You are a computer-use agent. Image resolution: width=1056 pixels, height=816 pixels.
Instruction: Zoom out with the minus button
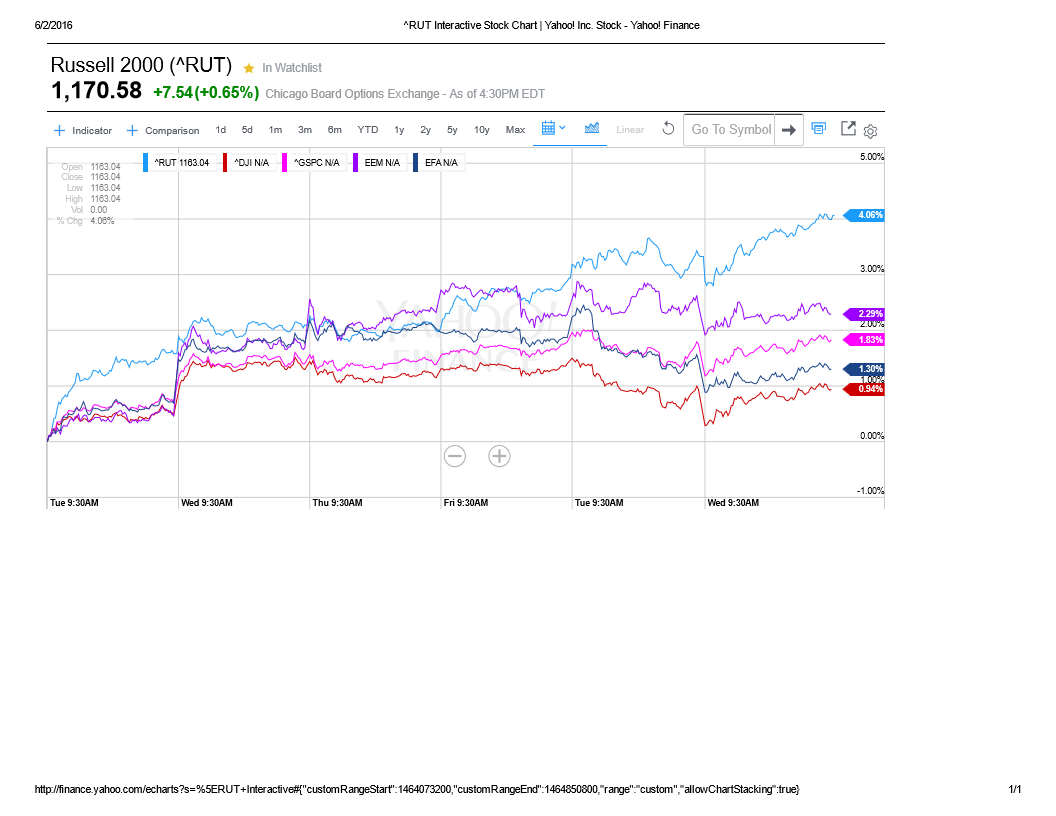click(x=455, y=456)
